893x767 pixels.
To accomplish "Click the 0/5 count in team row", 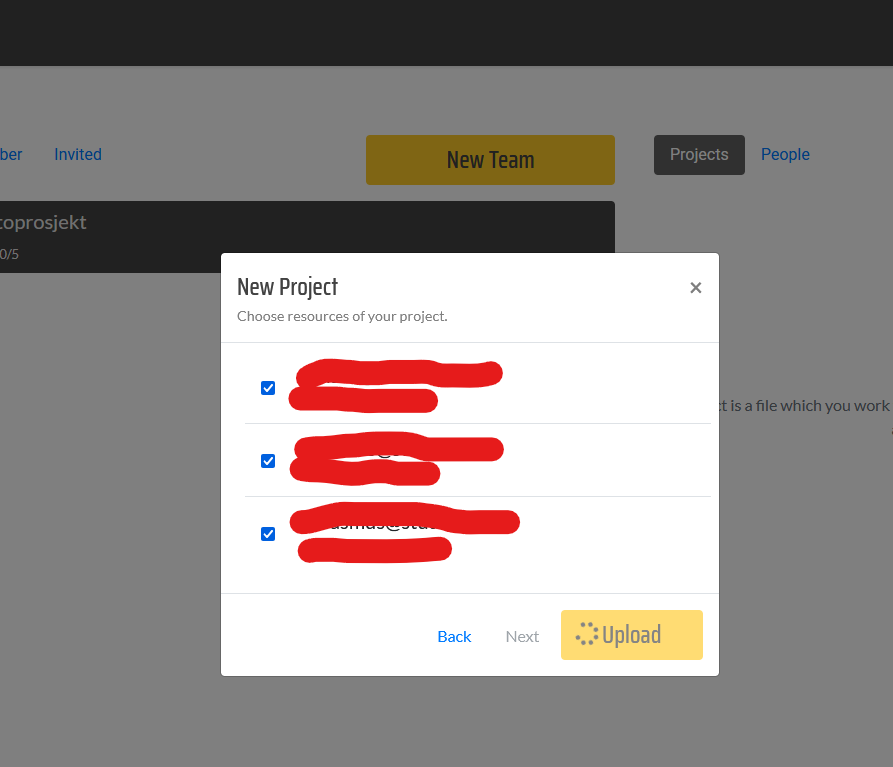I will [9, 254].
